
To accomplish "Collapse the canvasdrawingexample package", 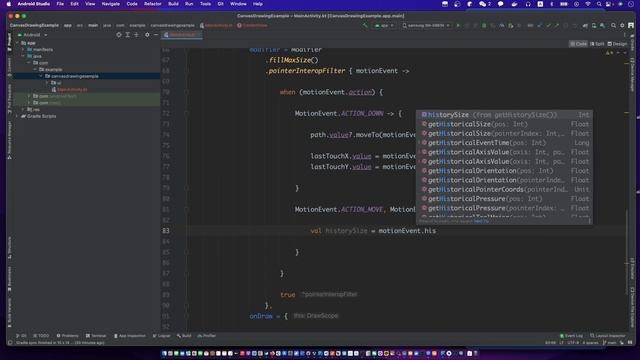I will [41, 76].
